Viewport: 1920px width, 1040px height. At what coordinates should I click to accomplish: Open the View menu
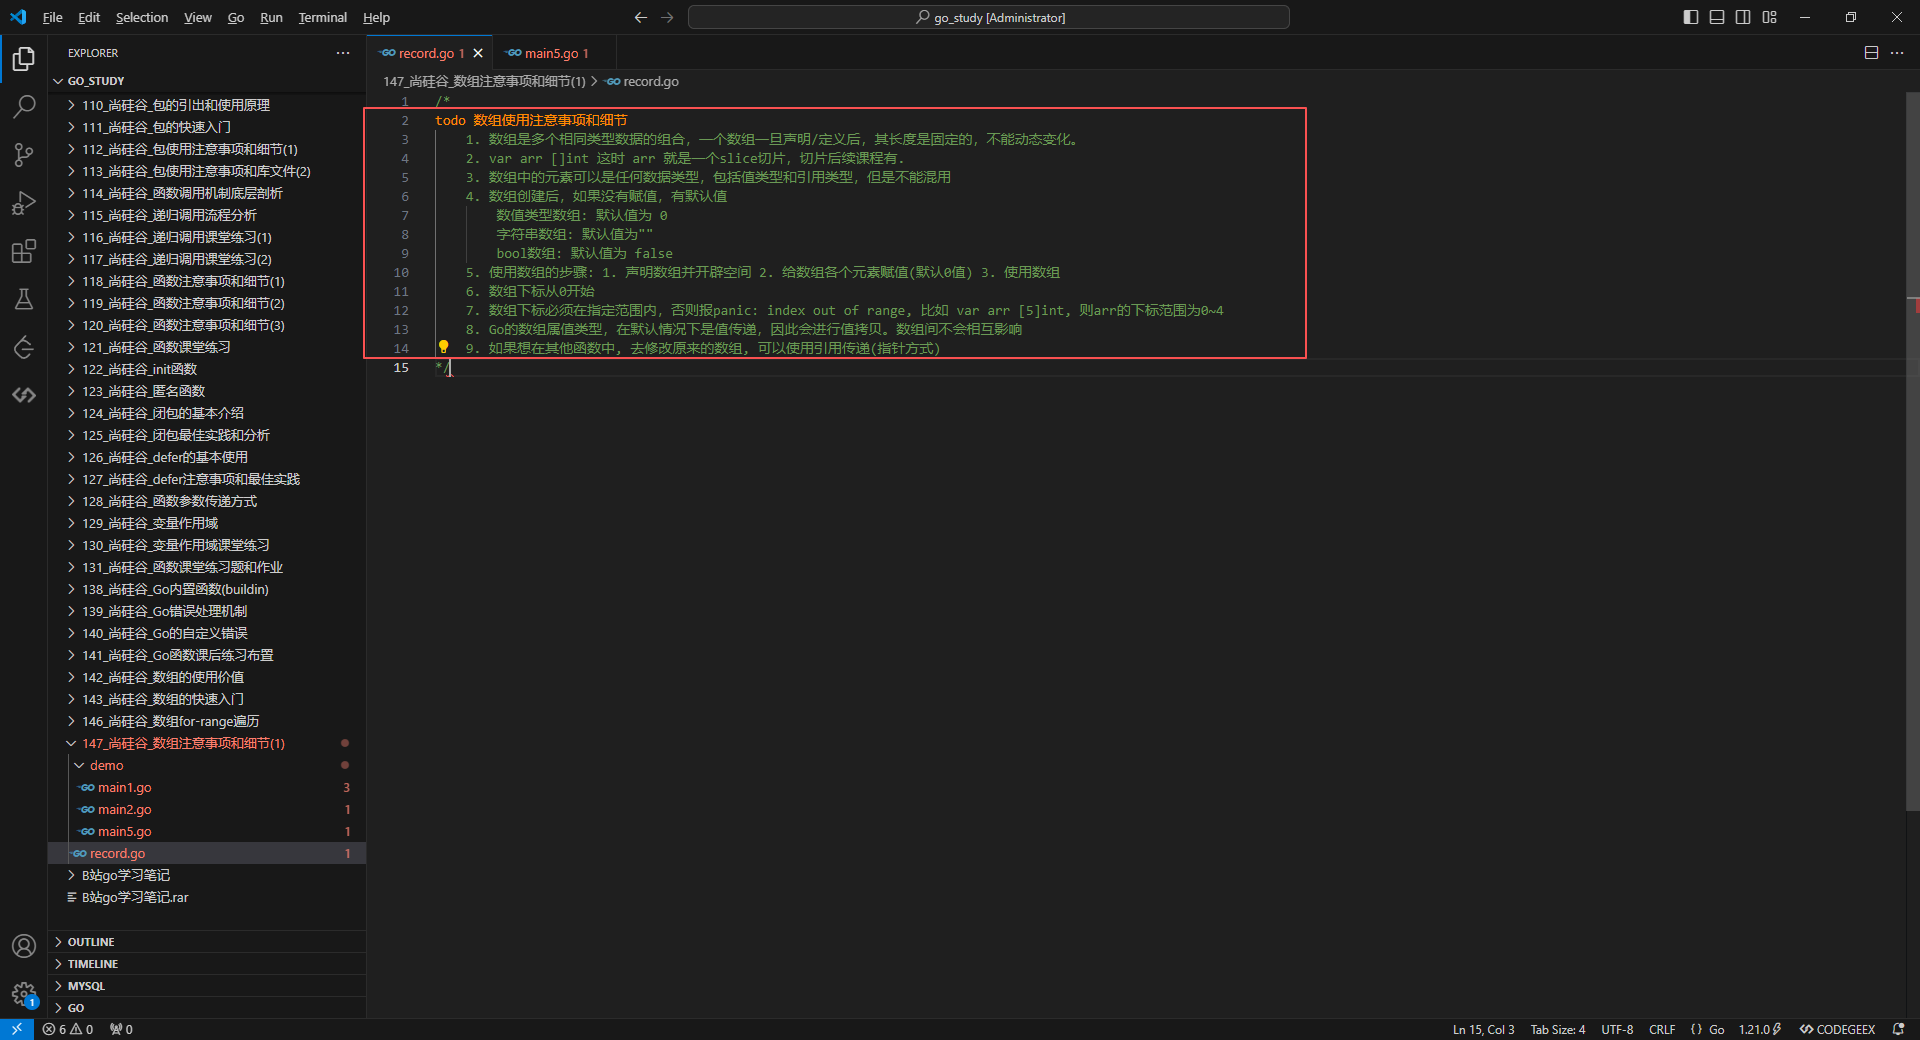[x=198, y=17]
